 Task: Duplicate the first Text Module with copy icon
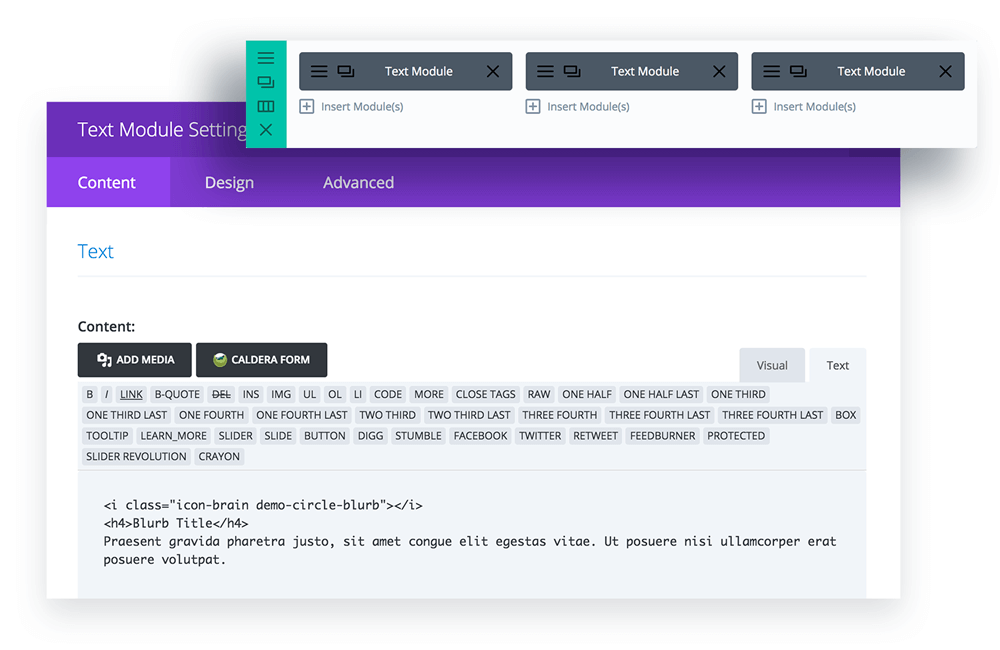pos(346,71)
